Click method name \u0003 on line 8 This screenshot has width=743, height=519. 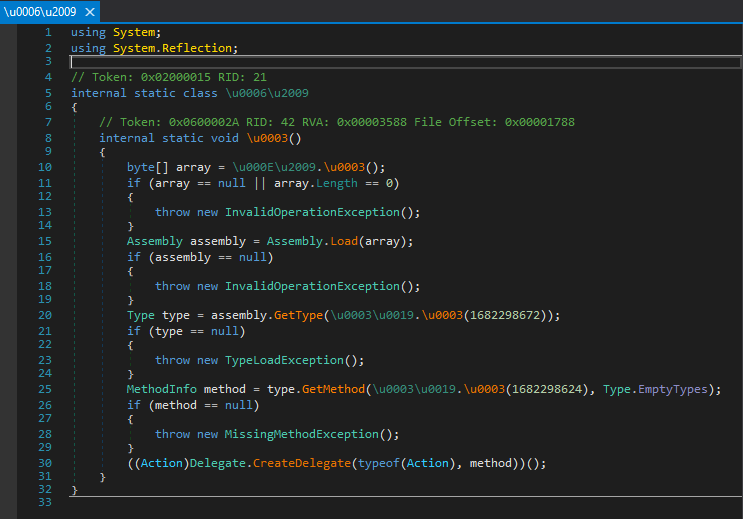[267, 138]
